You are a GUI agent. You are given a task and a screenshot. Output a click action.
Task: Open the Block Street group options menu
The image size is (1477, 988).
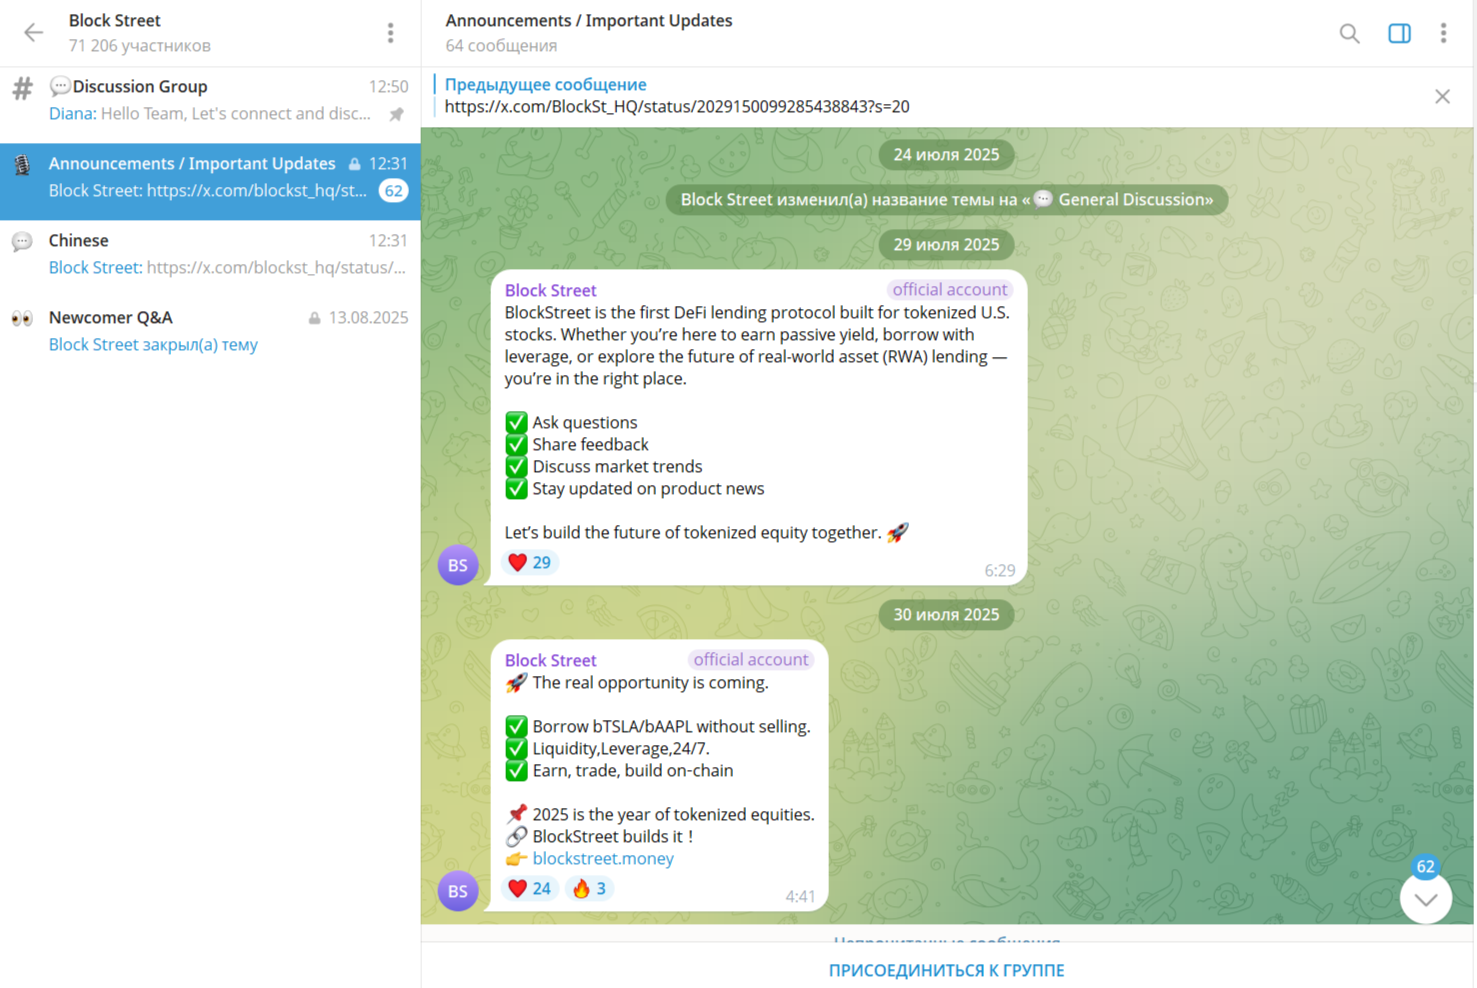point(390,33)
